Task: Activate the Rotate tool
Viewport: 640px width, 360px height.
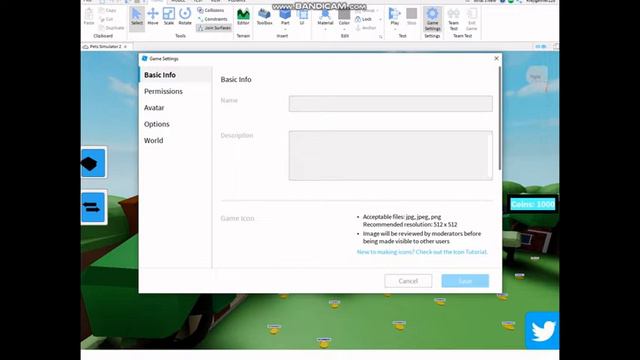Action: click(x=185, y=17)
